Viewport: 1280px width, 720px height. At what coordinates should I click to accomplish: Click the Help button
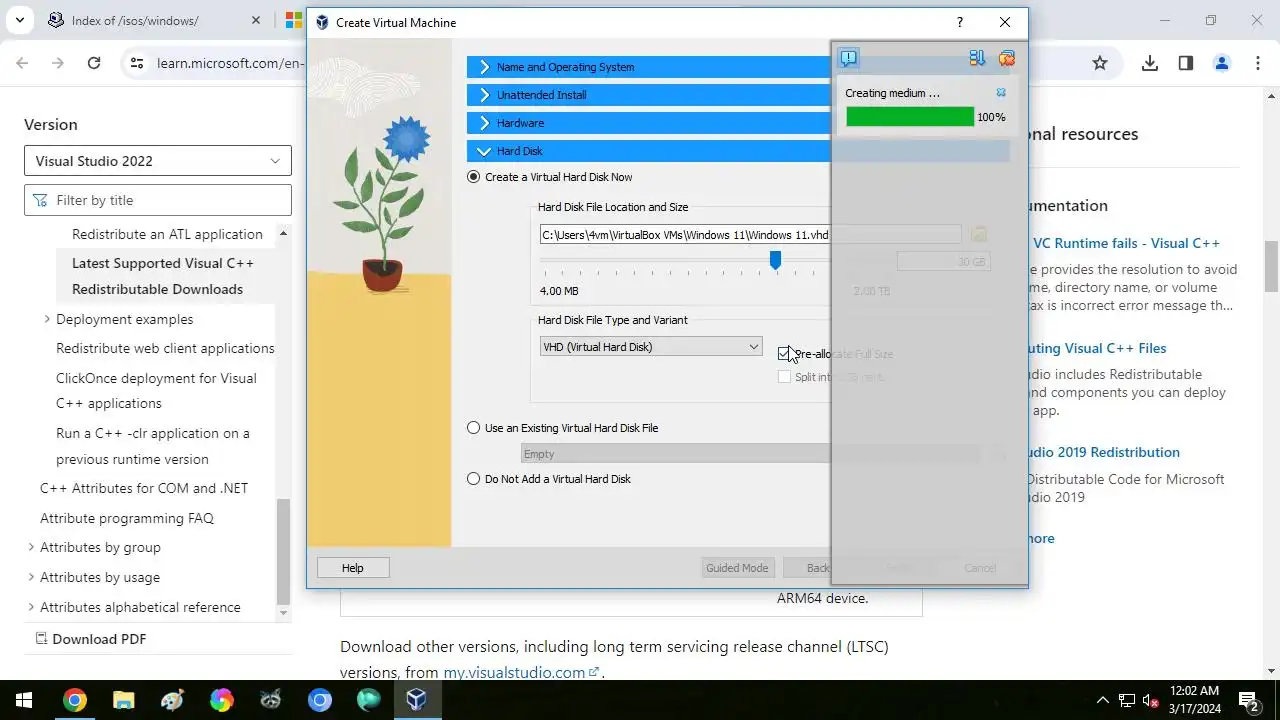coord(353,568)
